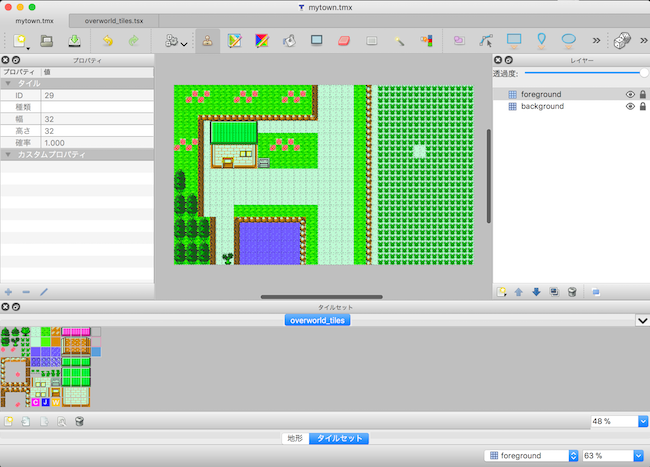Float the プロパティ panel
Screen dimensions: 650x467
(16, 60)
